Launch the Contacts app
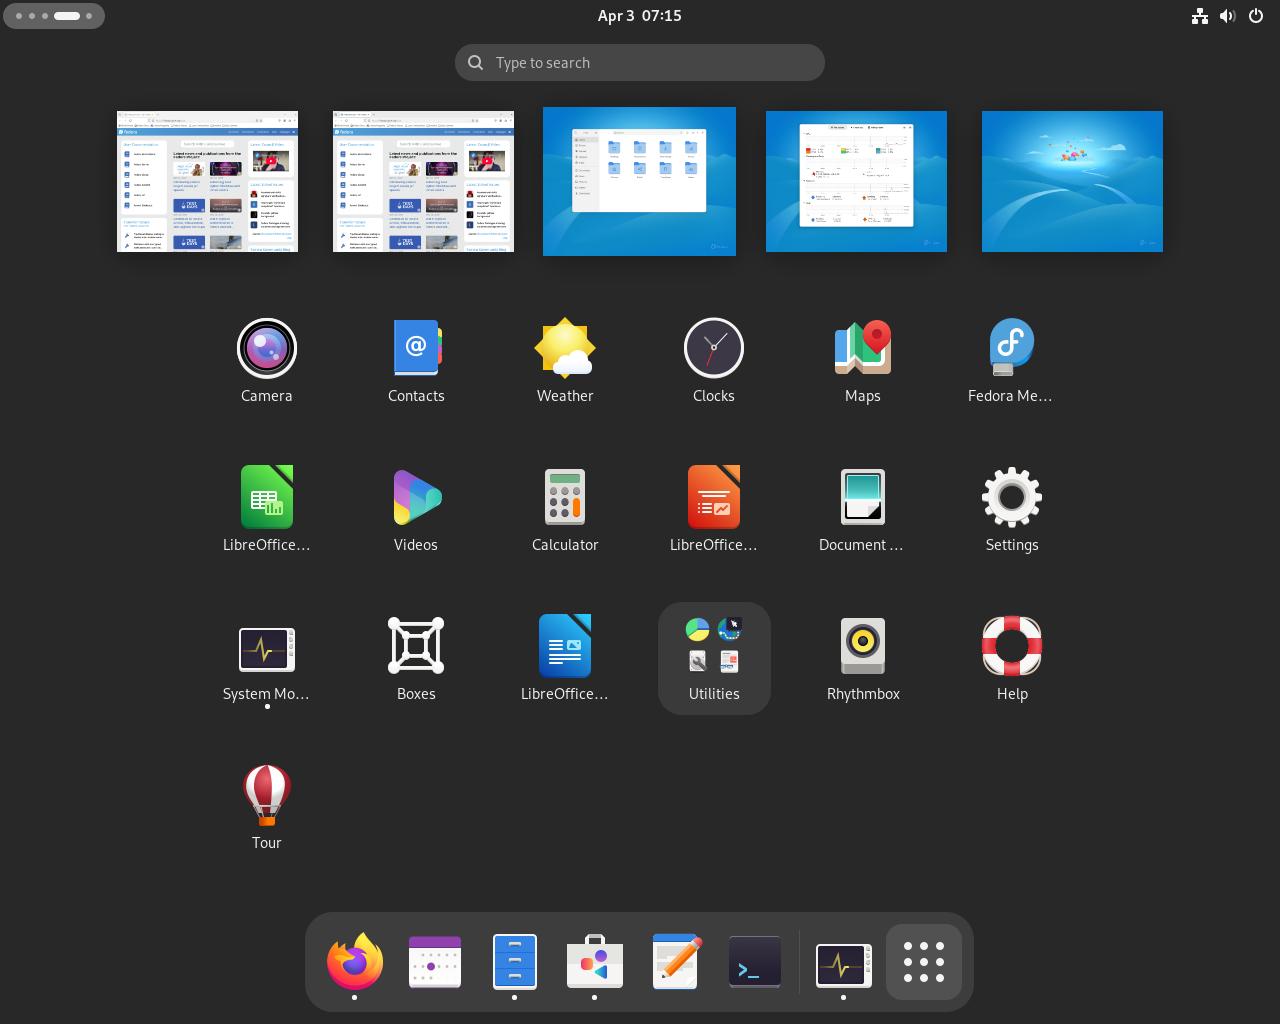The height and width of the screenshot is (1024, 1280). pyautogui.click(x=416, y=360)
